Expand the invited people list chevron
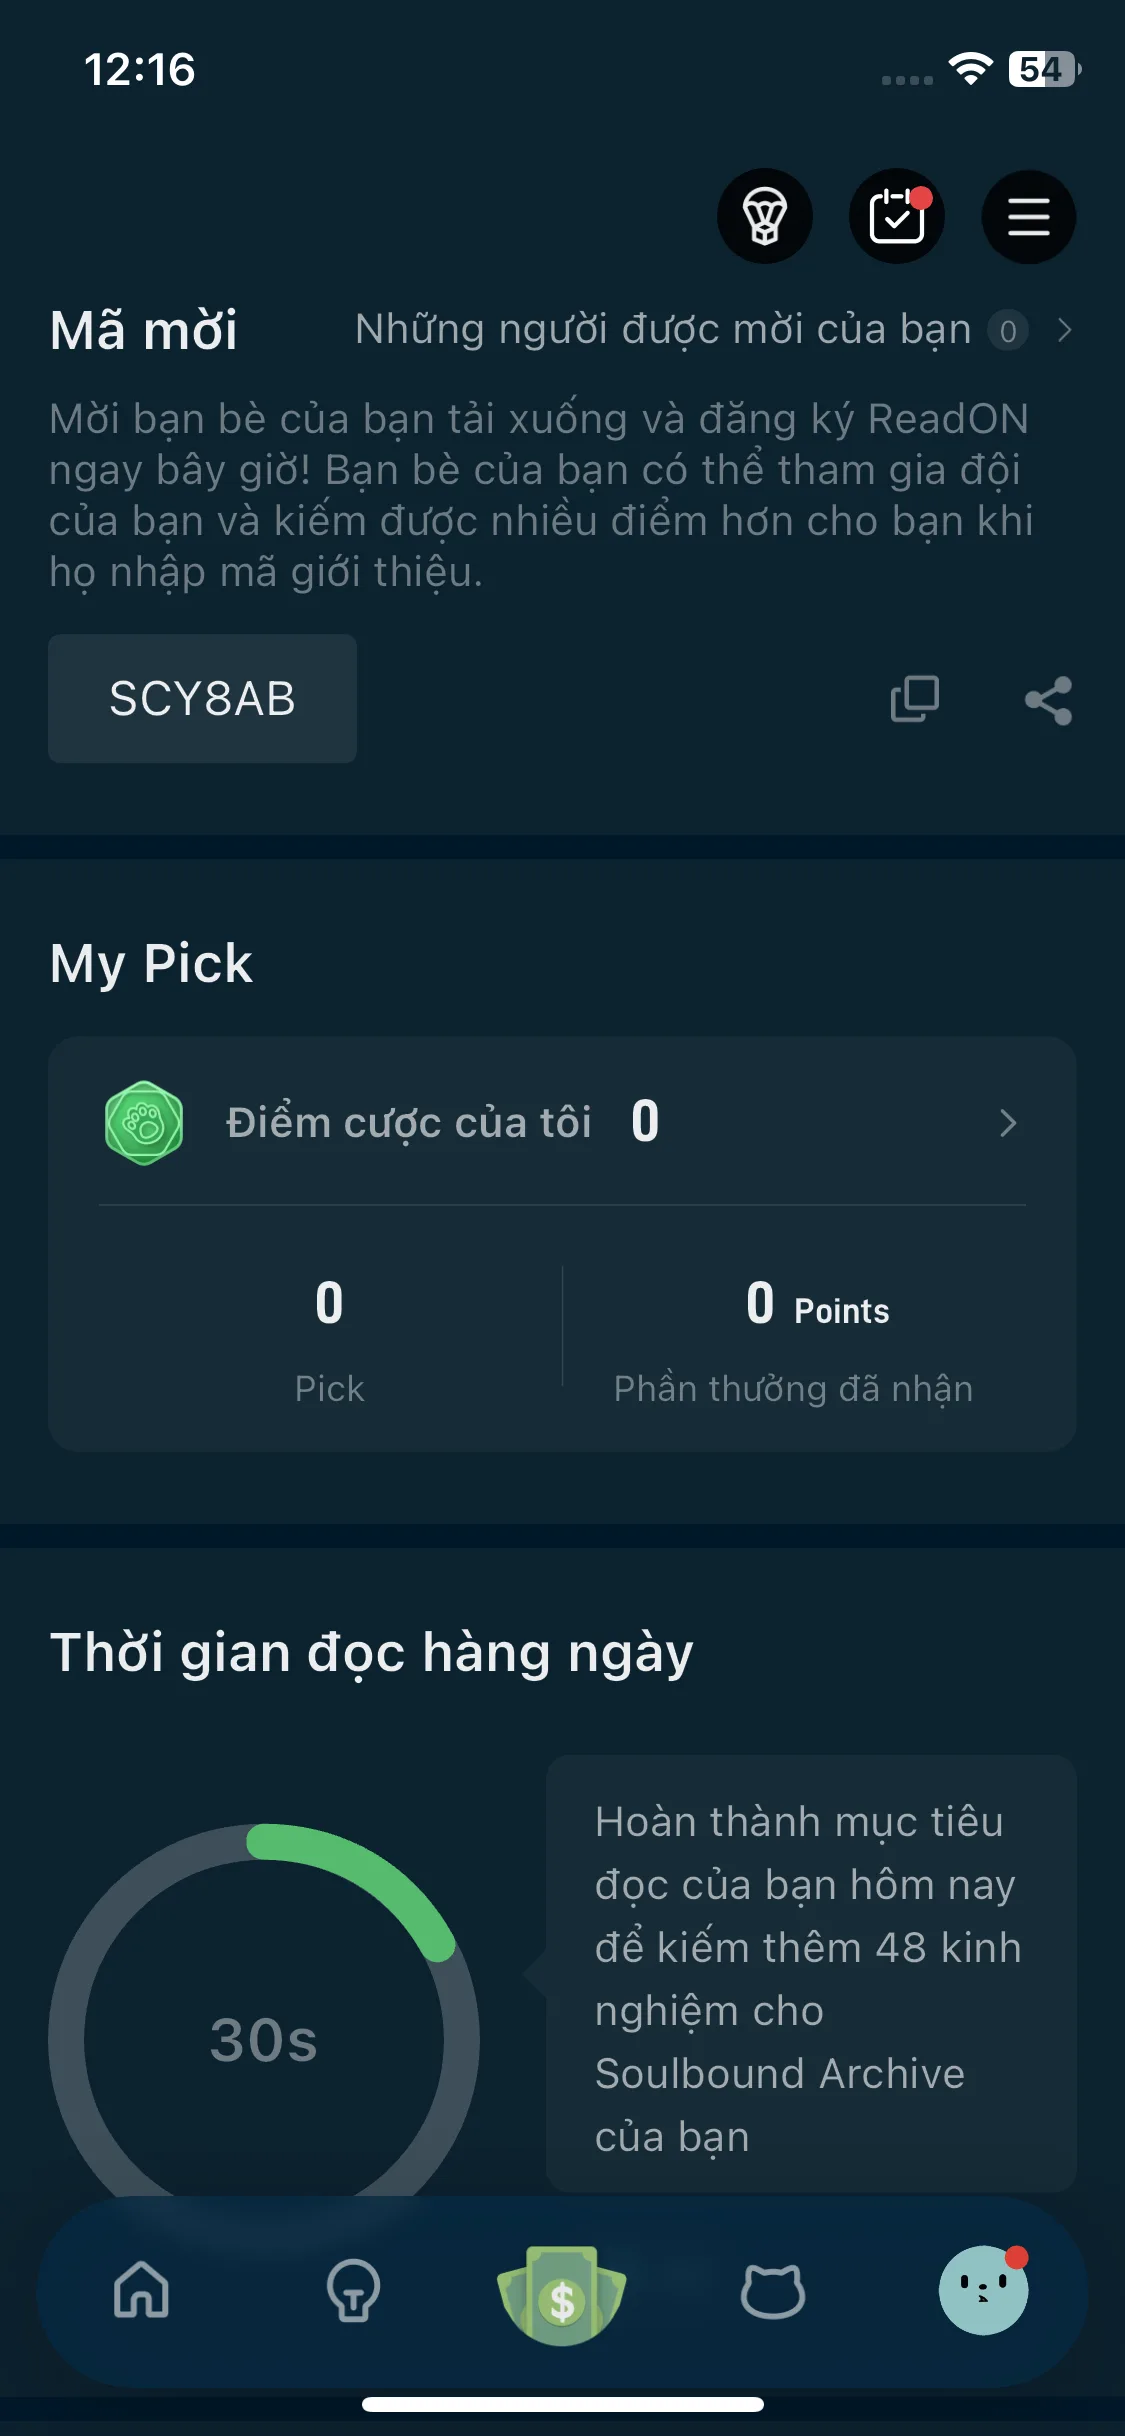Viewport: 1125px width, 2436px height. point(1064,330)
